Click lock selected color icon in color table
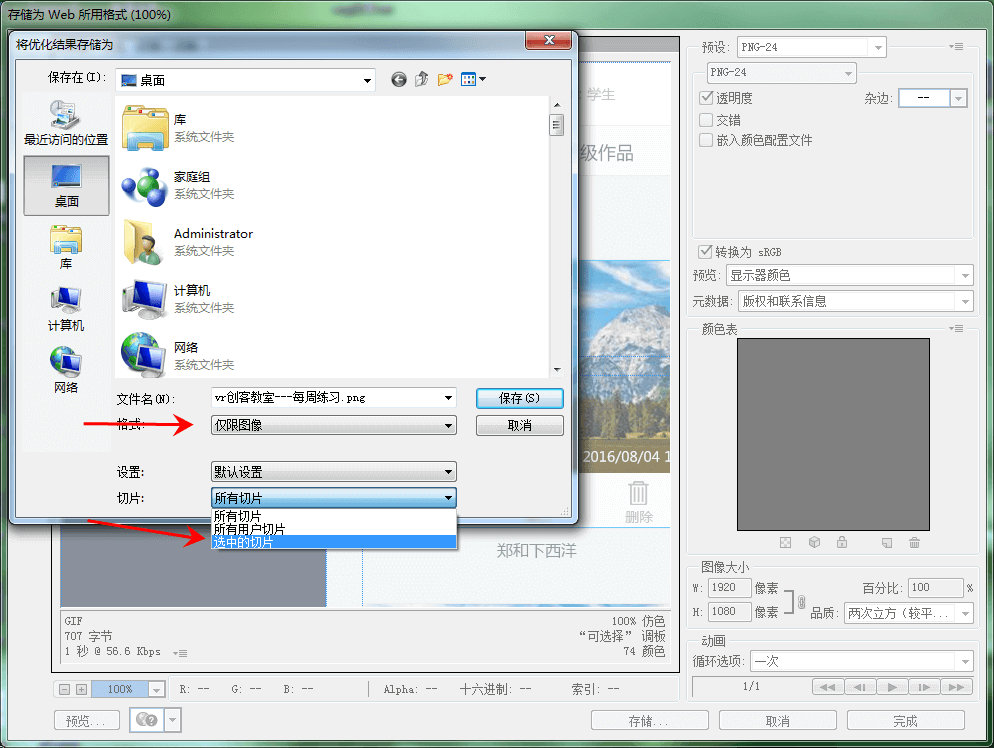 point(842,543)
